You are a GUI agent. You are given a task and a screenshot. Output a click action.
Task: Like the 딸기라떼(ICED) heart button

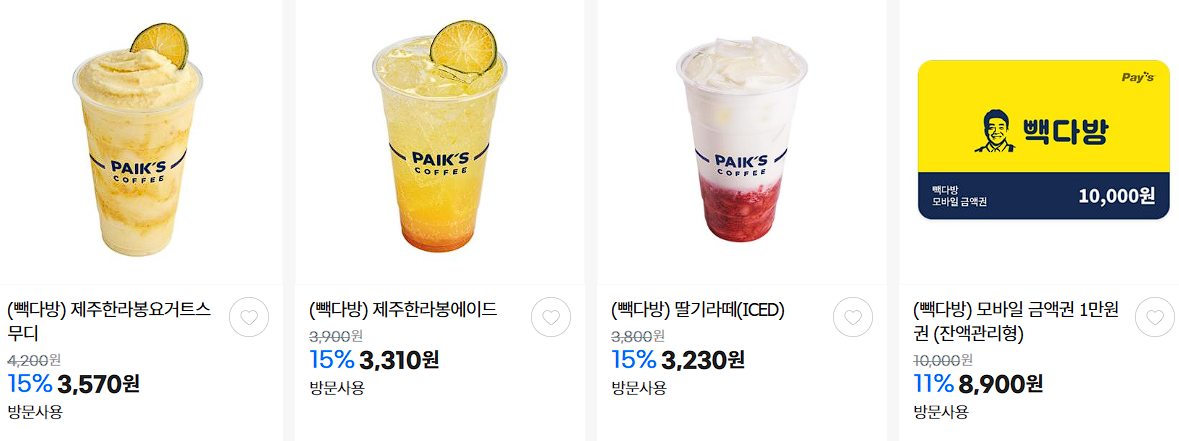(853, 317)
